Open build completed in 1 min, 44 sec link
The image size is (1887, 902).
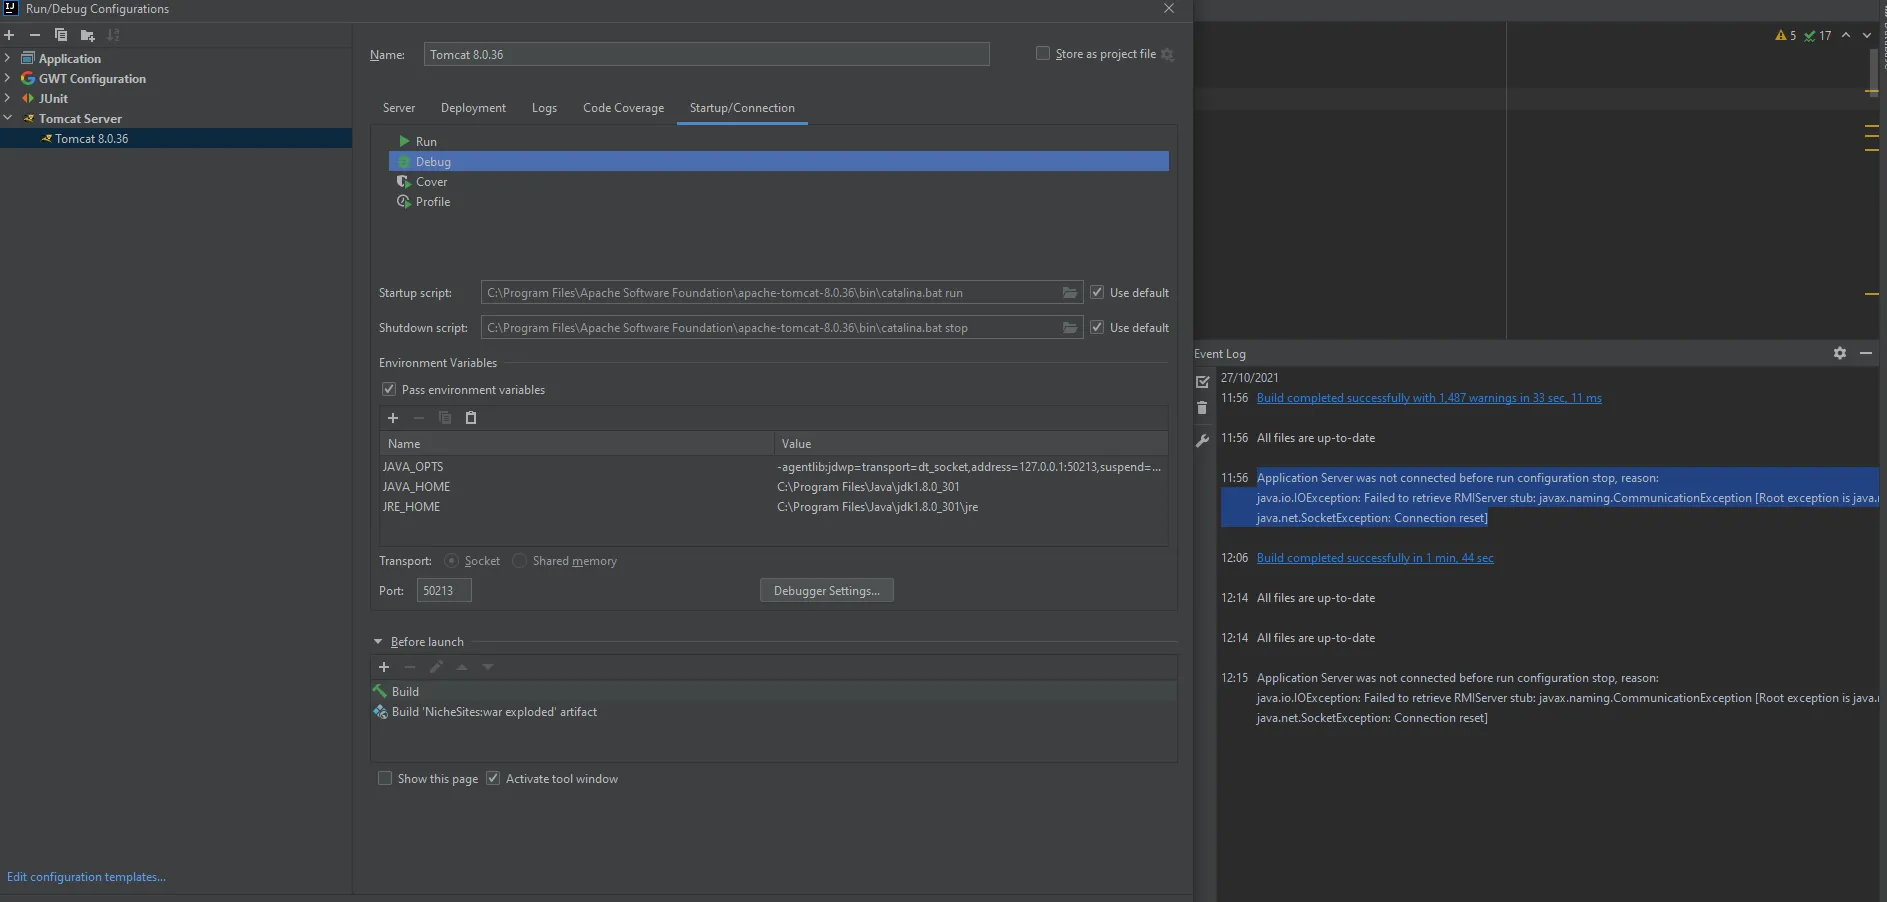pos(1375,558)
